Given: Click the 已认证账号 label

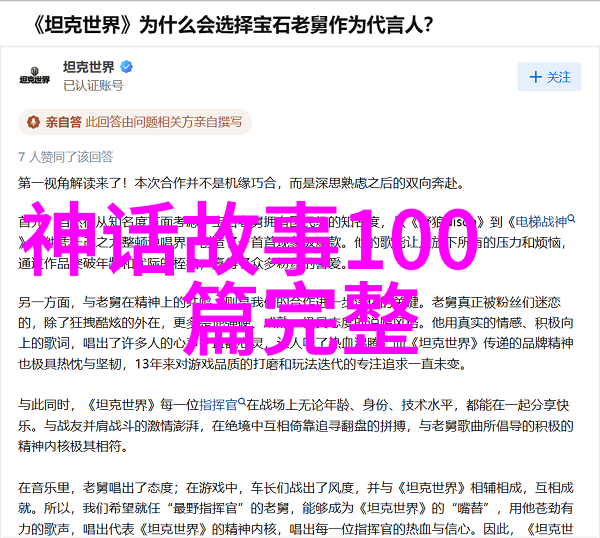Looking at the screenshot, I should tap(93, 85).
